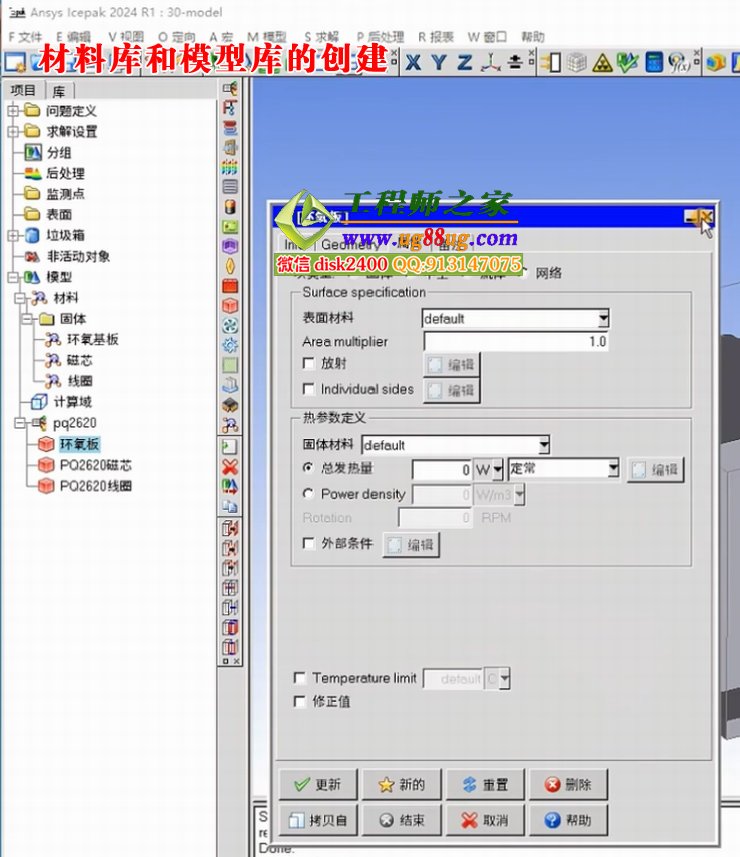Click the X axis orientation icon
This screenshot has height=857, width=740.
pos(413,63)
